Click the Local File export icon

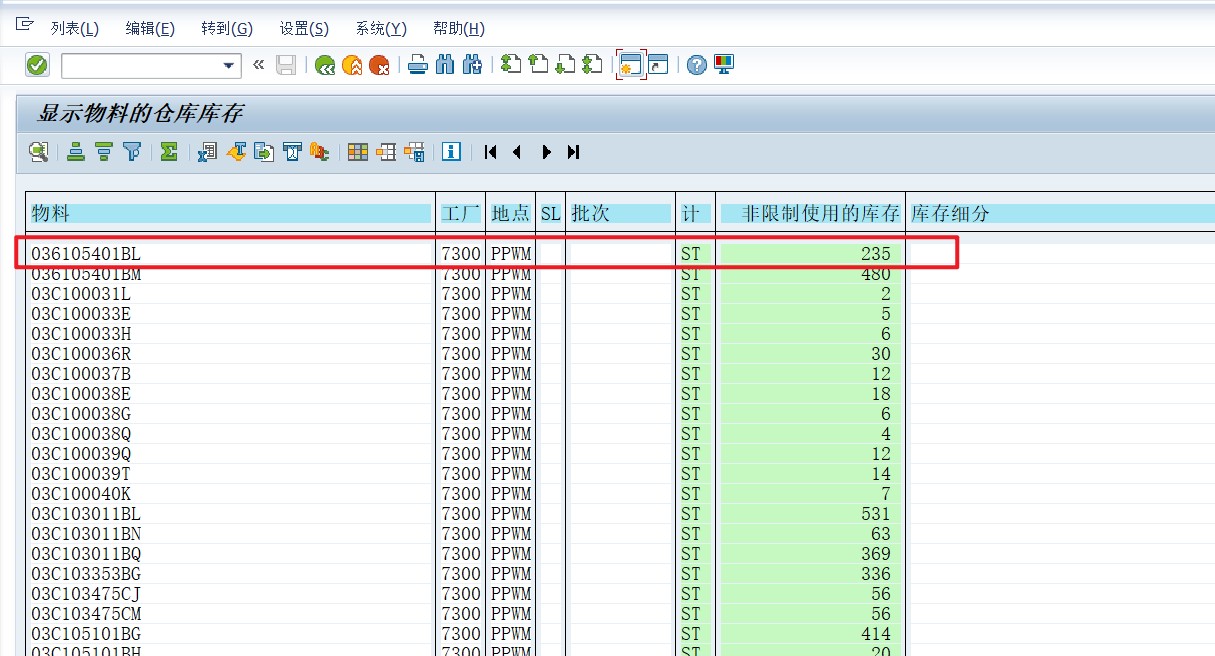[264, 152]
